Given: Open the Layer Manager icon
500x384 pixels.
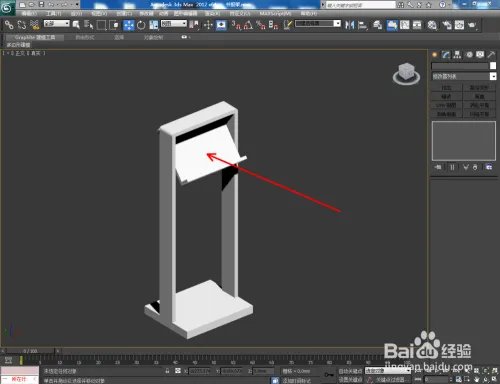Looking at the screenshot, I should click(377, 25).
